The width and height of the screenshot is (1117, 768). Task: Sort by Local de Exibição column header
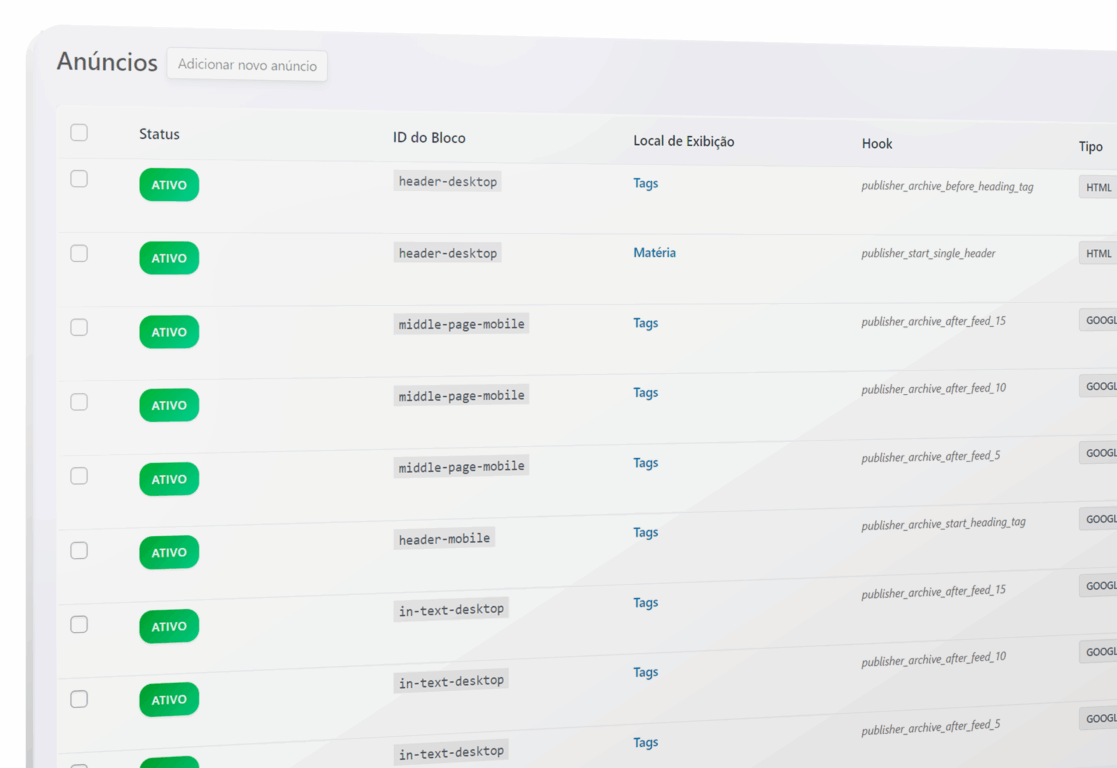point(684,141)
